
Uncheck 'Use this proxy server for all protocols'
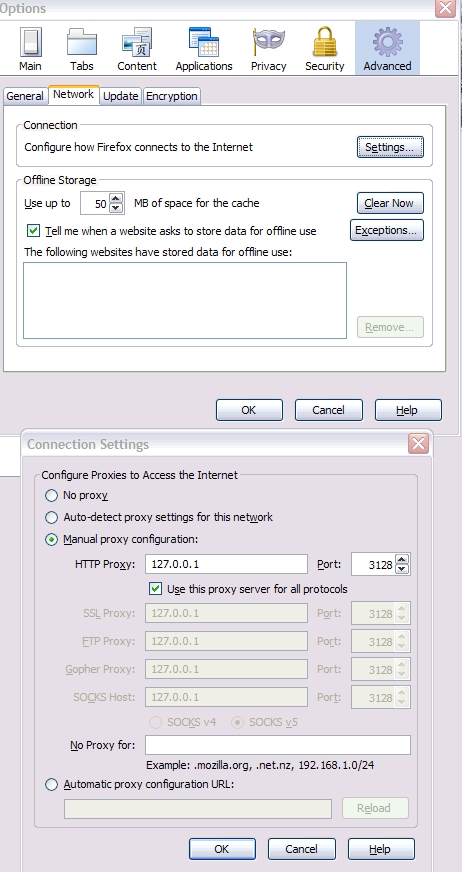[x=156, y=588]
